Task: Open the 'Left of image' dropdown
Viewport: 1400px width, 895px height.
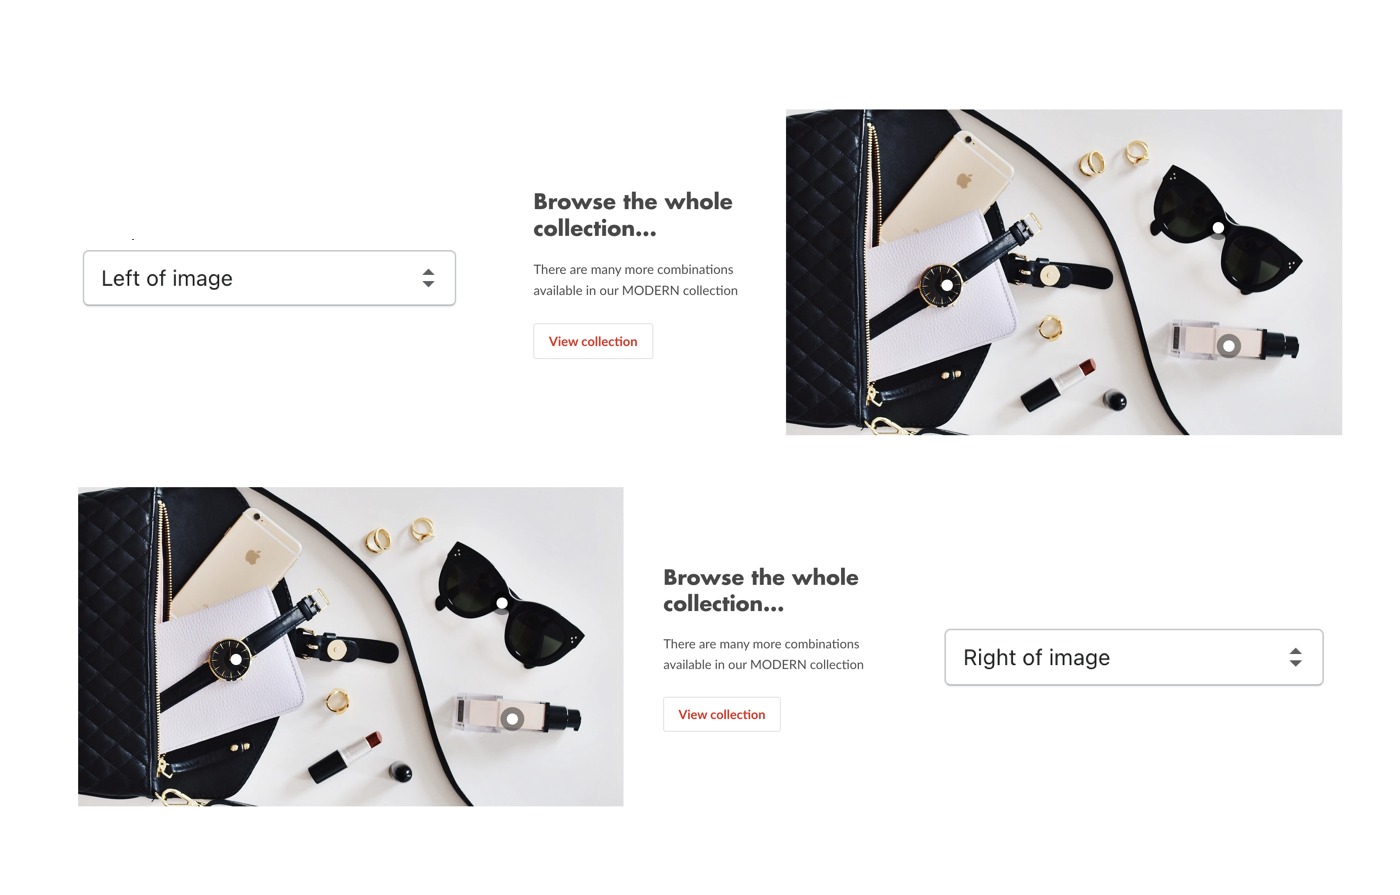Action: click(x=269, y=278)
